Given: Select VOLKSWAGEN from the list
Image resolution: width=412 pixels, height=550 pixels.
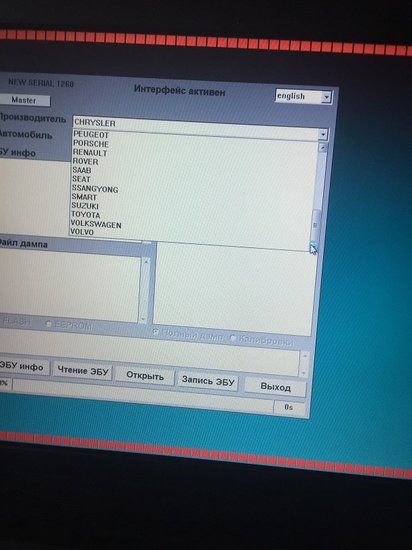Looking at the screenshot, I should [x=96, y=224].
